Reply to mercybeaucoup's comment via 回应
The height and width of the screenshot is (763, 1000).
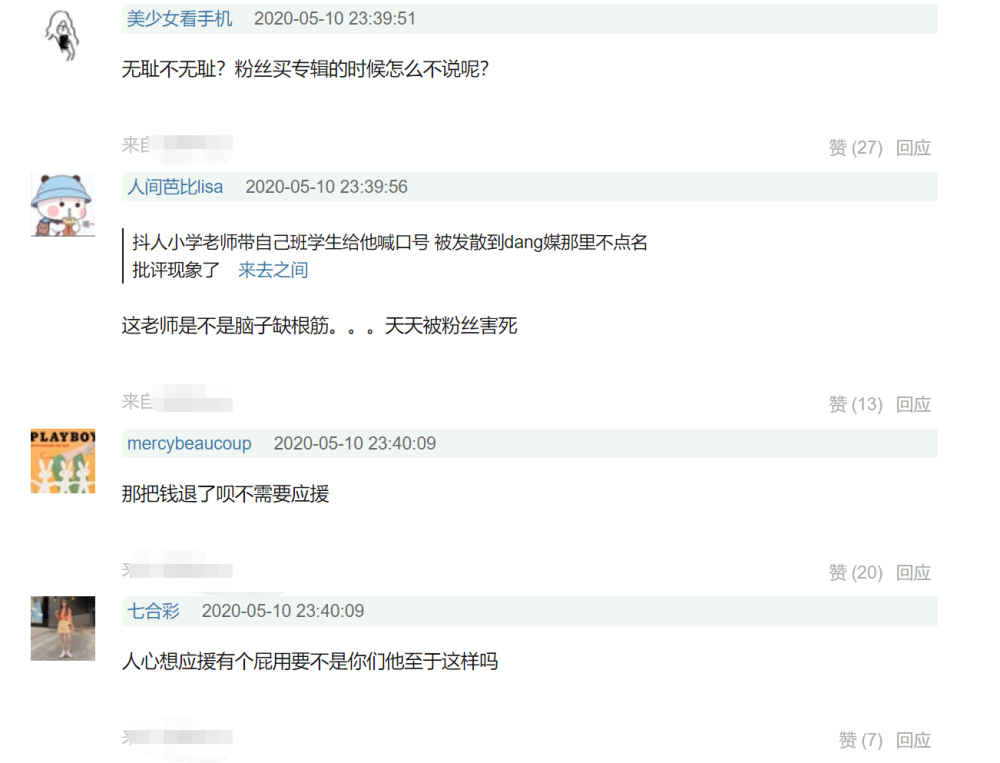coord(913,573)
